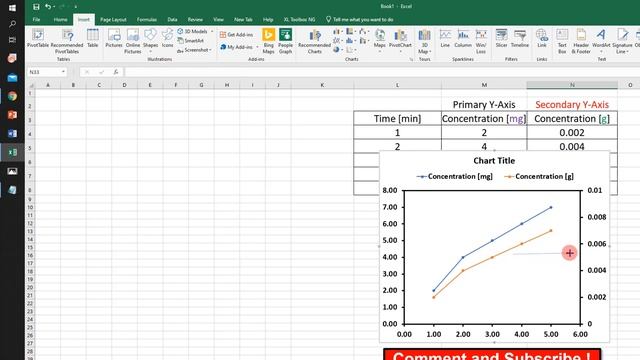This screenshot has width=640, height=360.
Task: Select the Concentration [g] legend entry
Action: (x=539, y=176)
